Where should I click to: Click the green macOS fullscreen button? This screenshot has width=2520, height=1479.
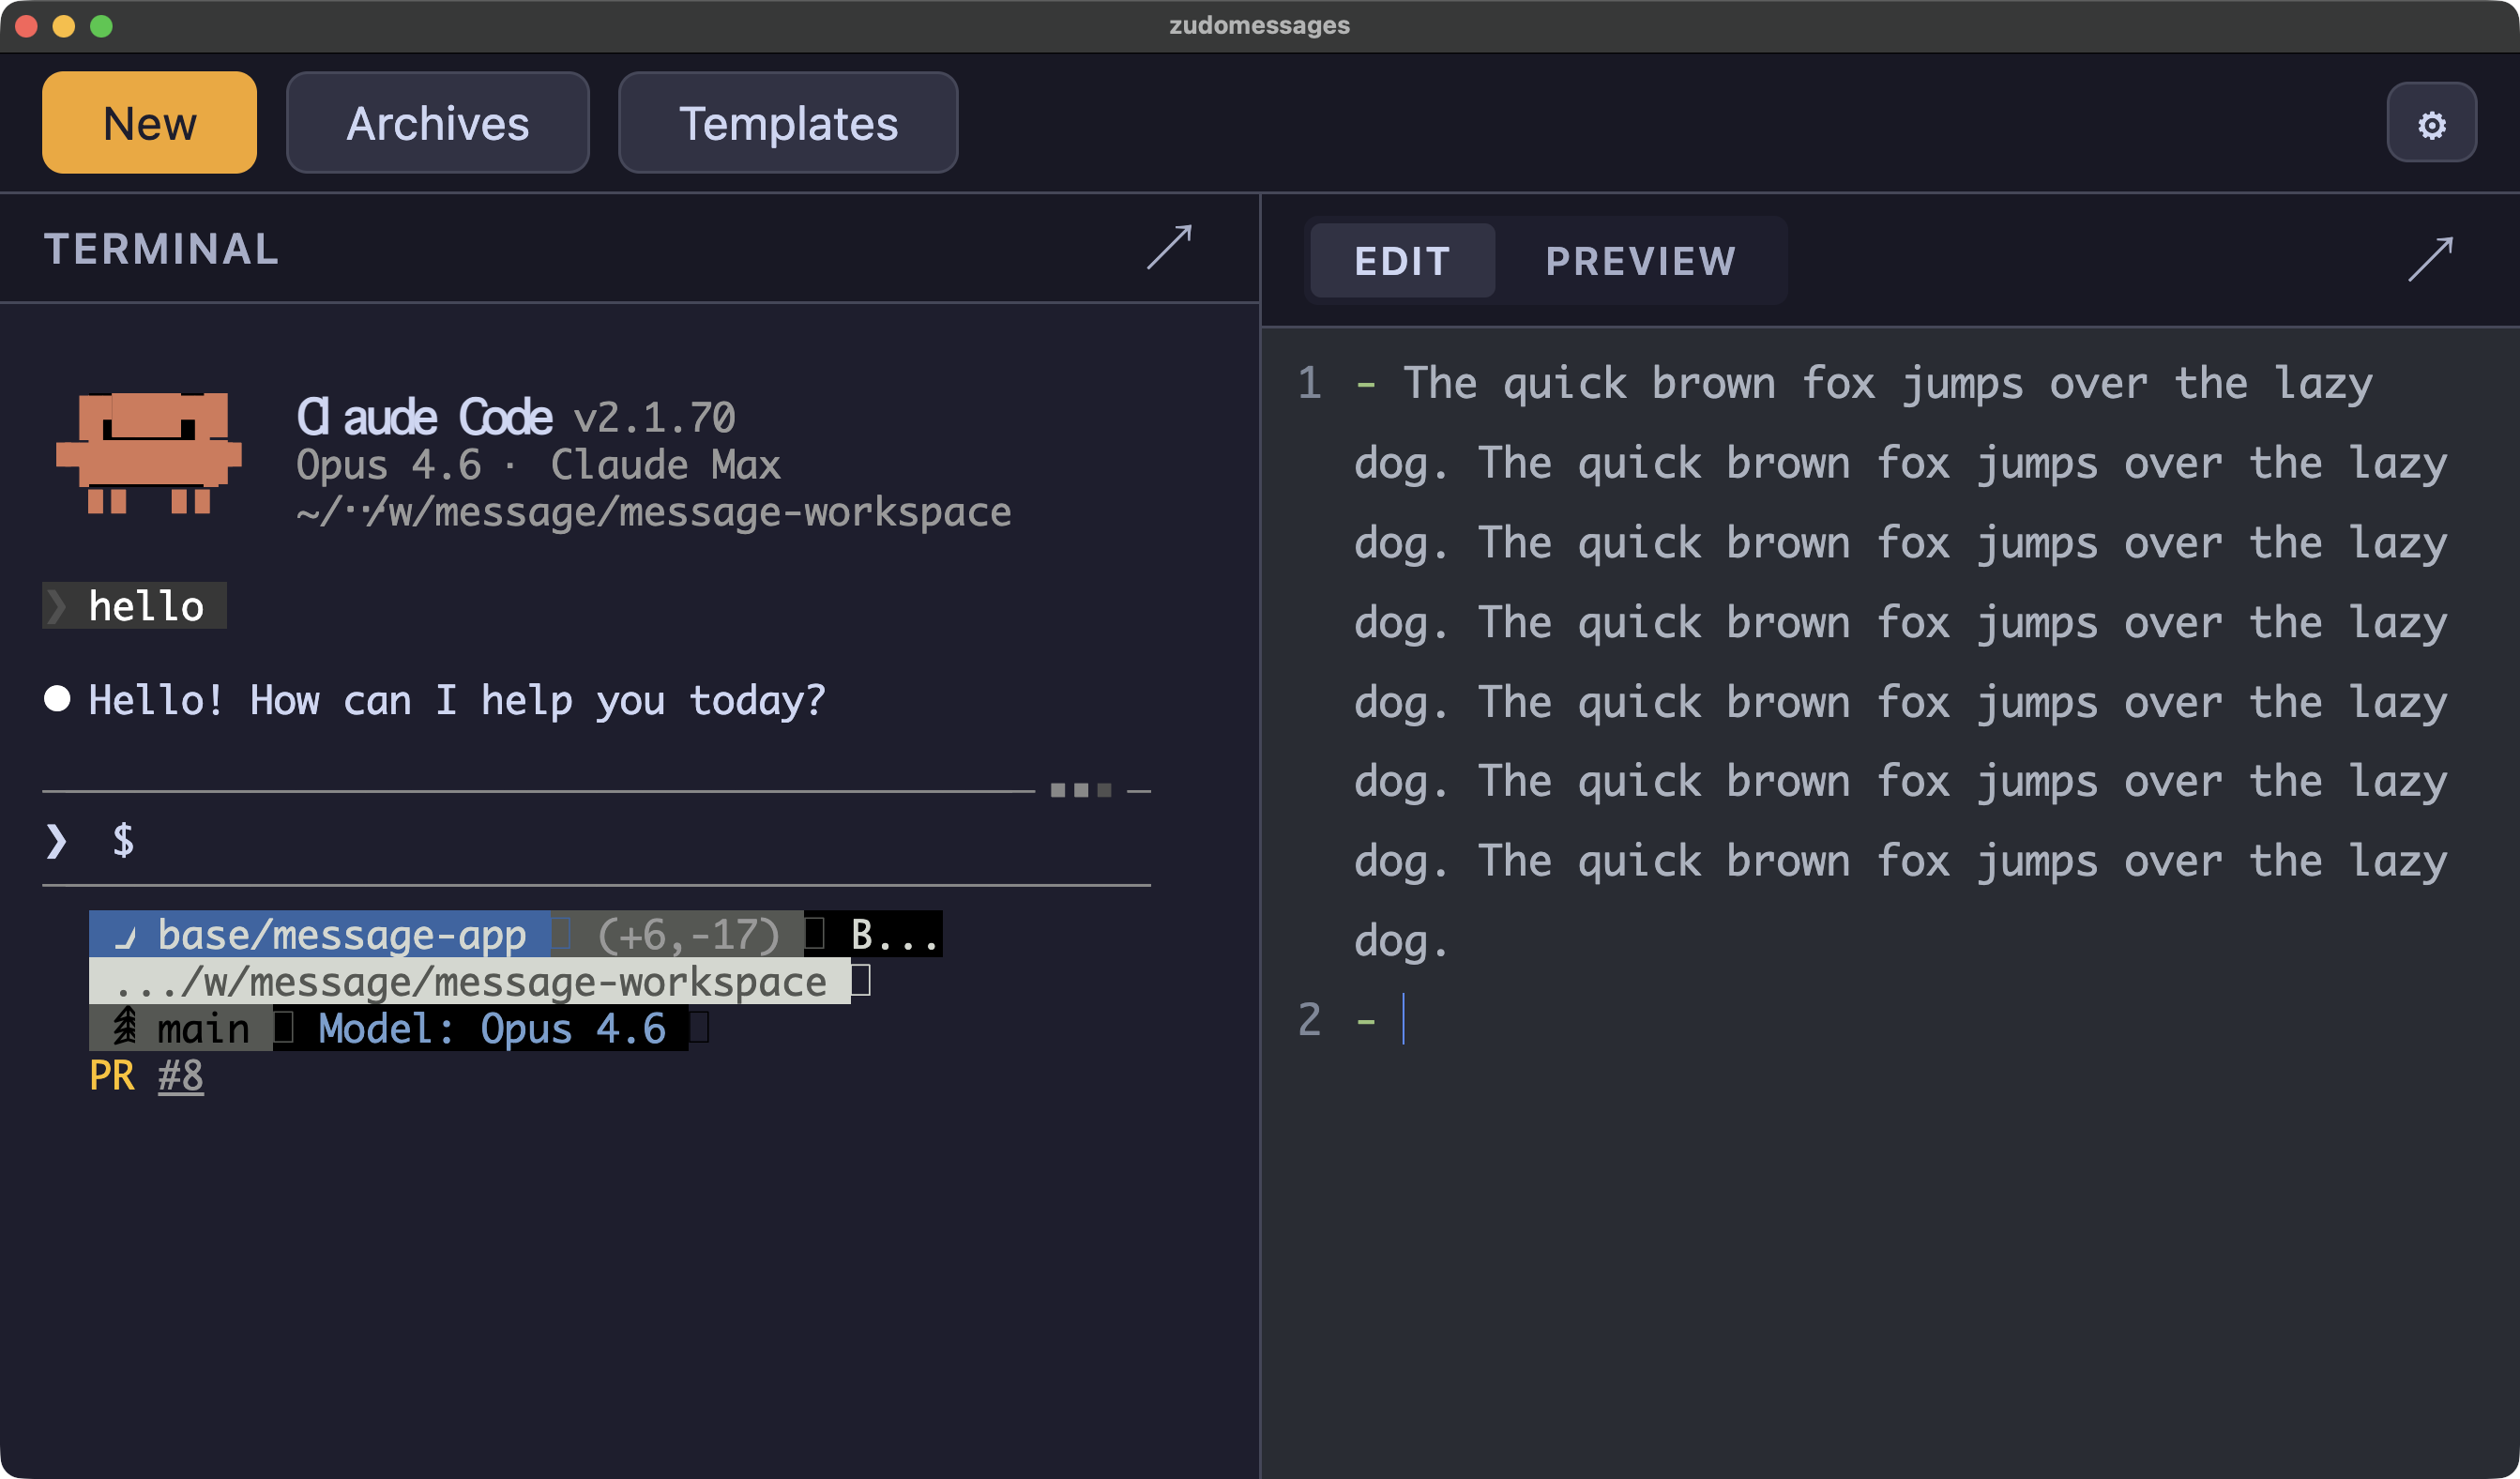tap(101, 26)
